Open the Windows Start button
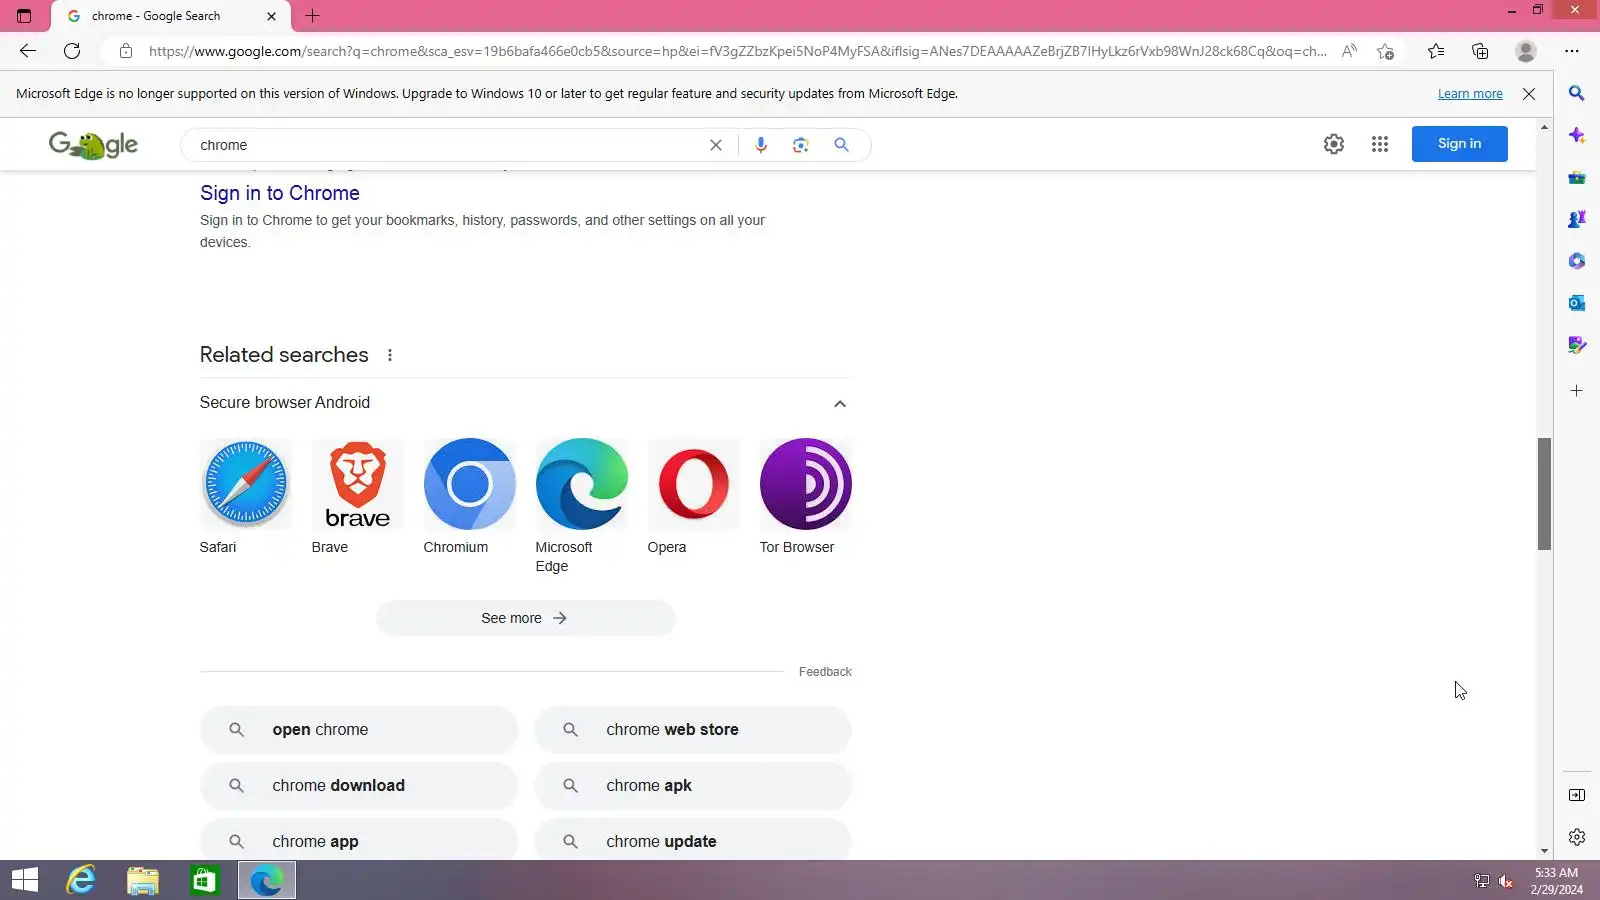 click(25, 880)
